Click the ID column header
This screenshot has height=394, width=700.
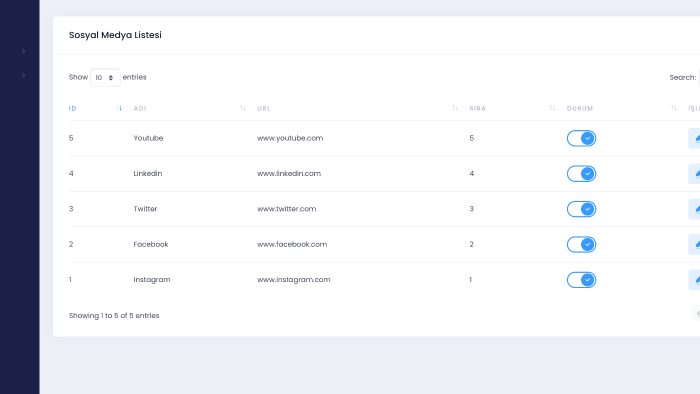(x=73, y=108)
